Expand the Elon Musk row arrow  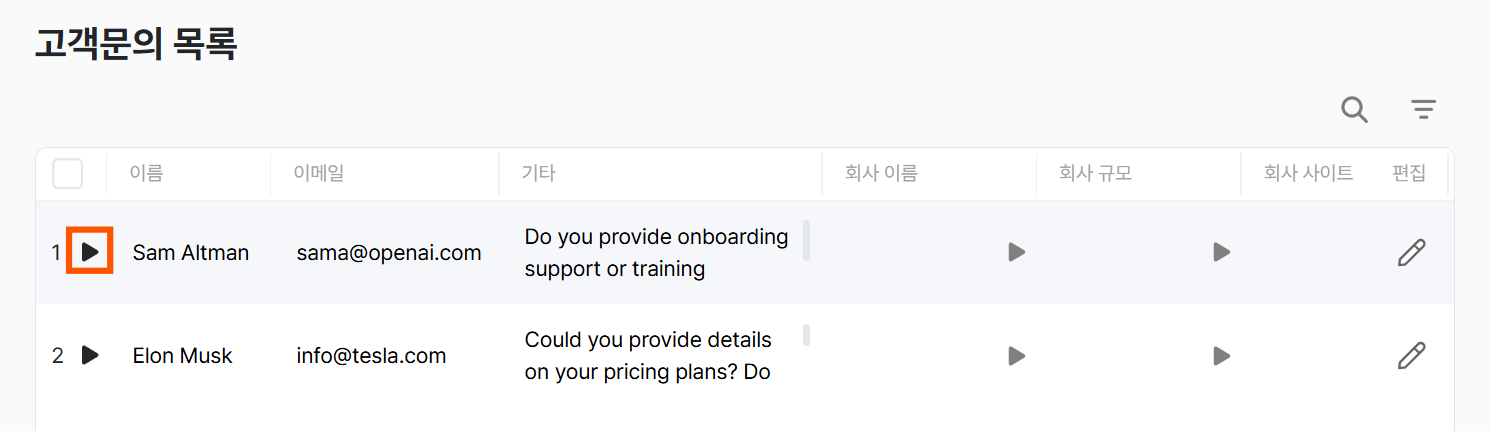tap(90, 355)
